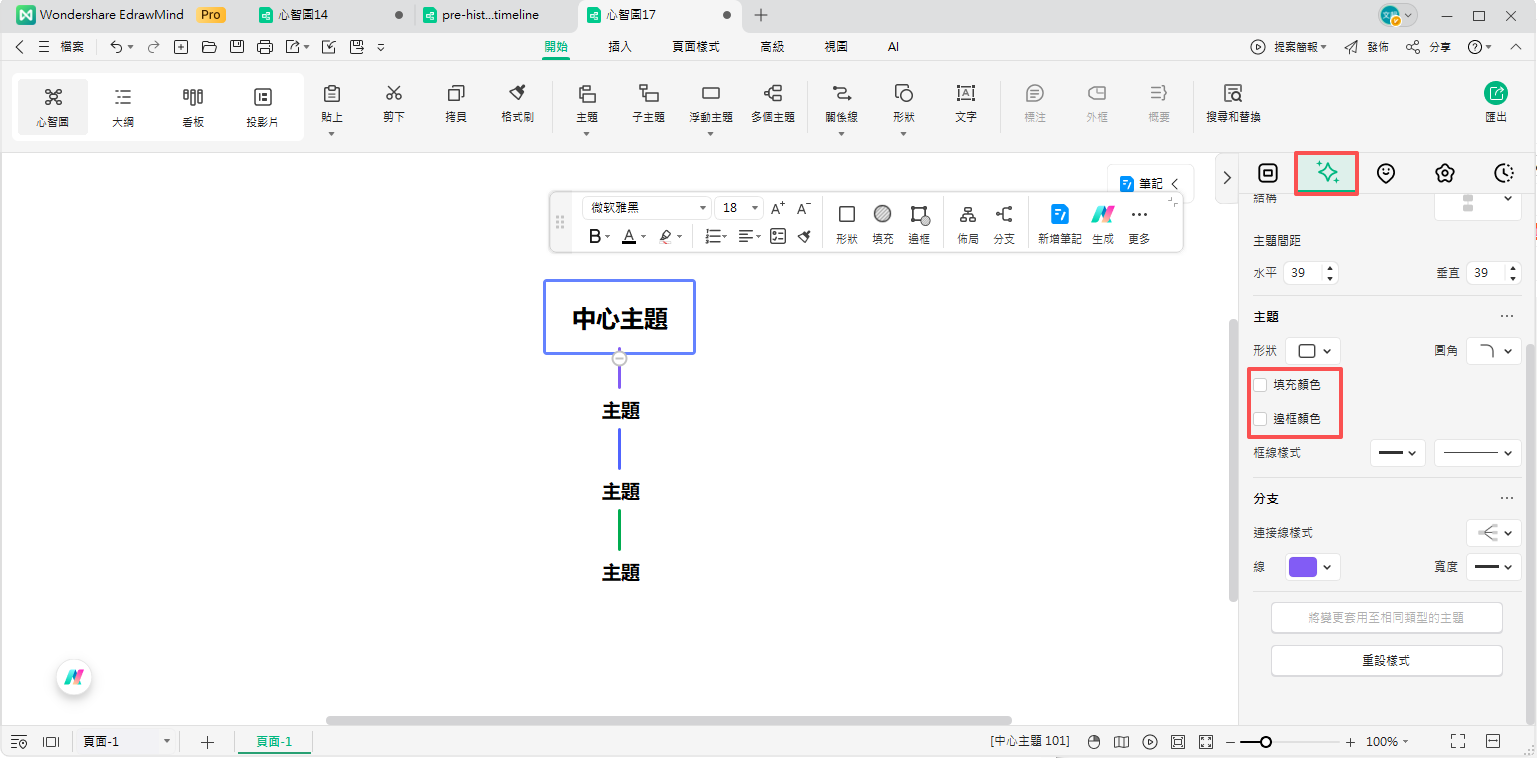Viewport: 1537px width, 758px height.
Task: Open the 圓角 corner style dropdown
Action: (1493, 351)
